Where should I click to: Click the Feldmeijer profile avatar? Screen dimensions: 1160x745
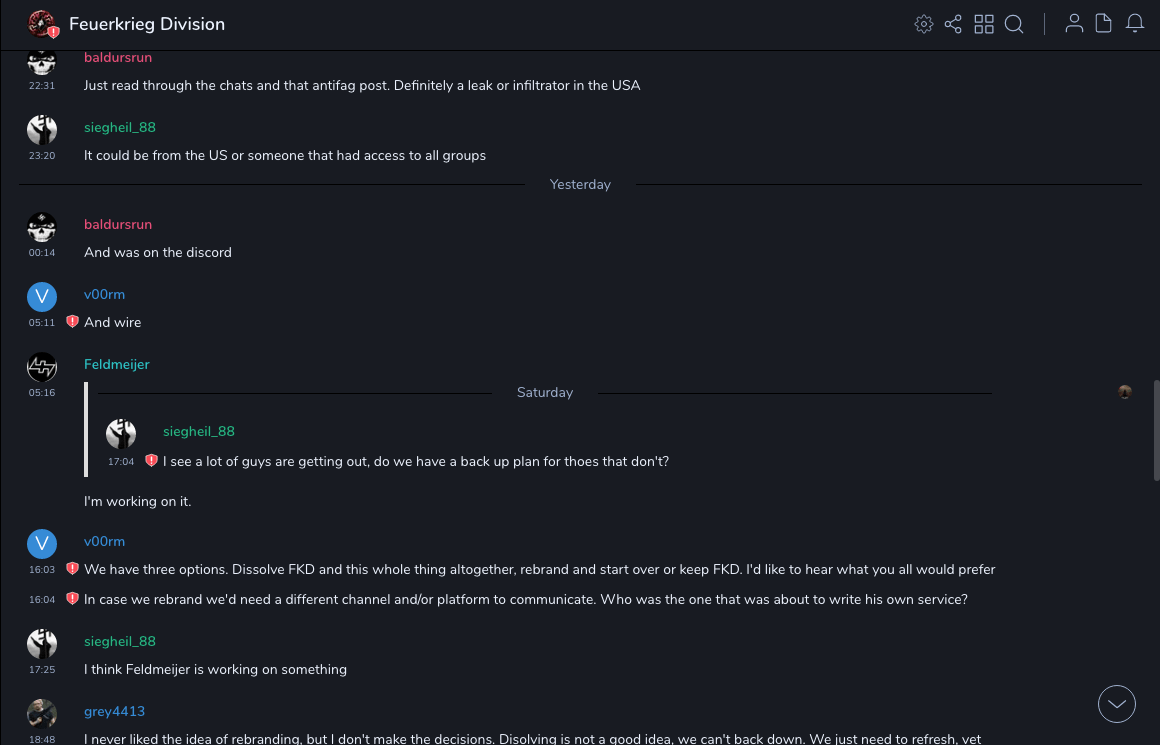pos(42,367)
